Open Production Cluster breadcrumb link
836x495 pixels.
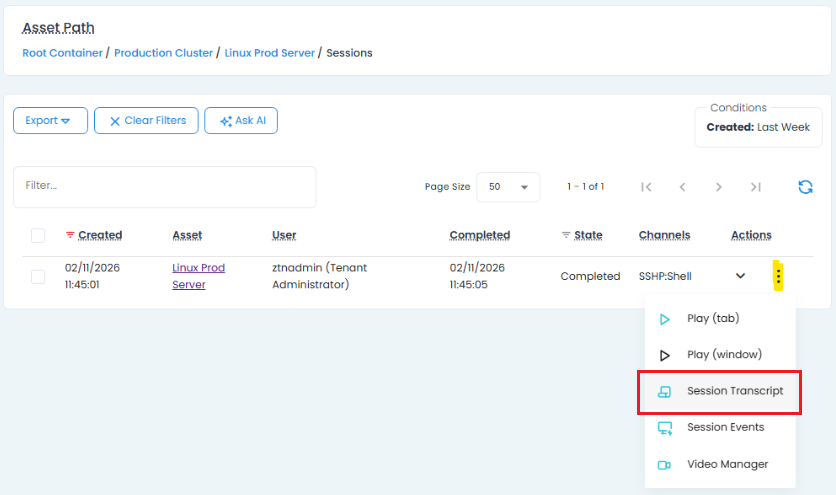tap(163, 53)
